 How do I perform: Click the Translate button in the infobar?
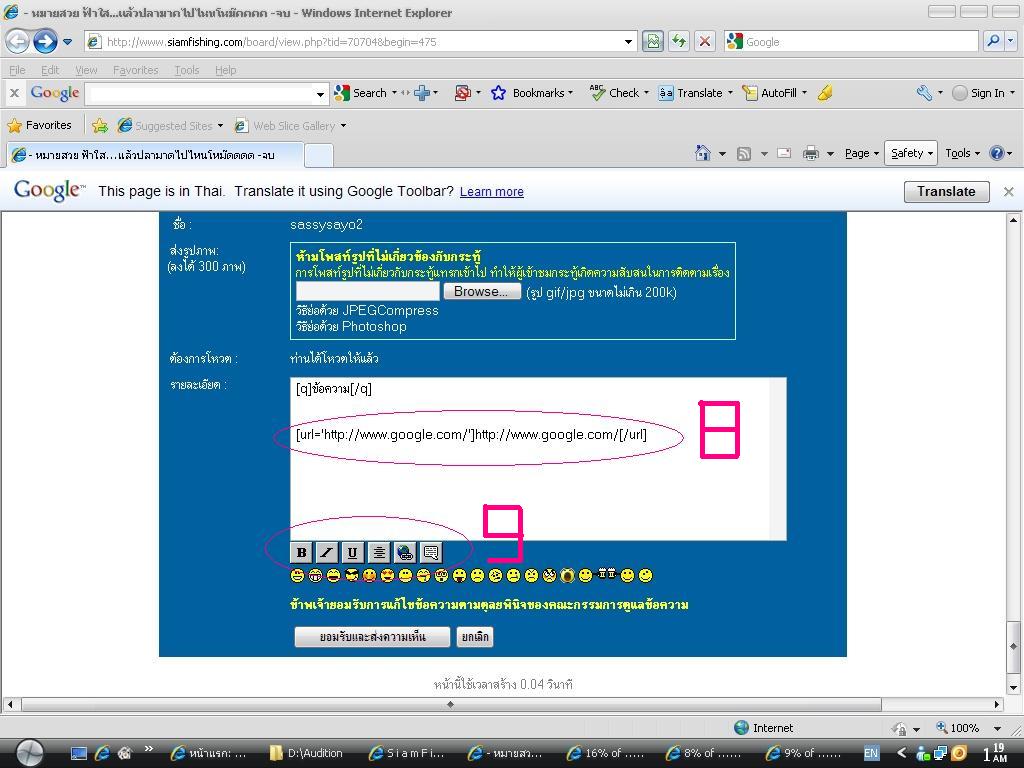(x=946, y=191)
